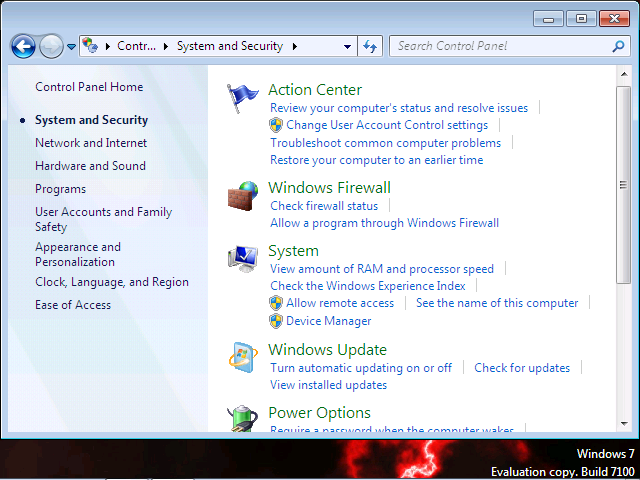Screen dimensions: 640x480
Task: Click the Forward arrow navigation button
Action: (51, 46)
